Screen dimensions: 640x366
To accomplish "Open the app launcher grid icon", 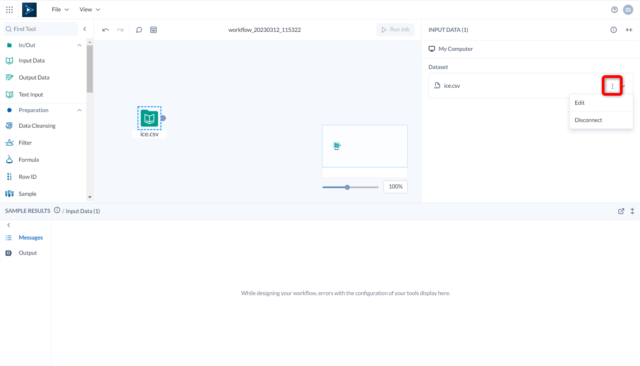I will coord(9,9).
